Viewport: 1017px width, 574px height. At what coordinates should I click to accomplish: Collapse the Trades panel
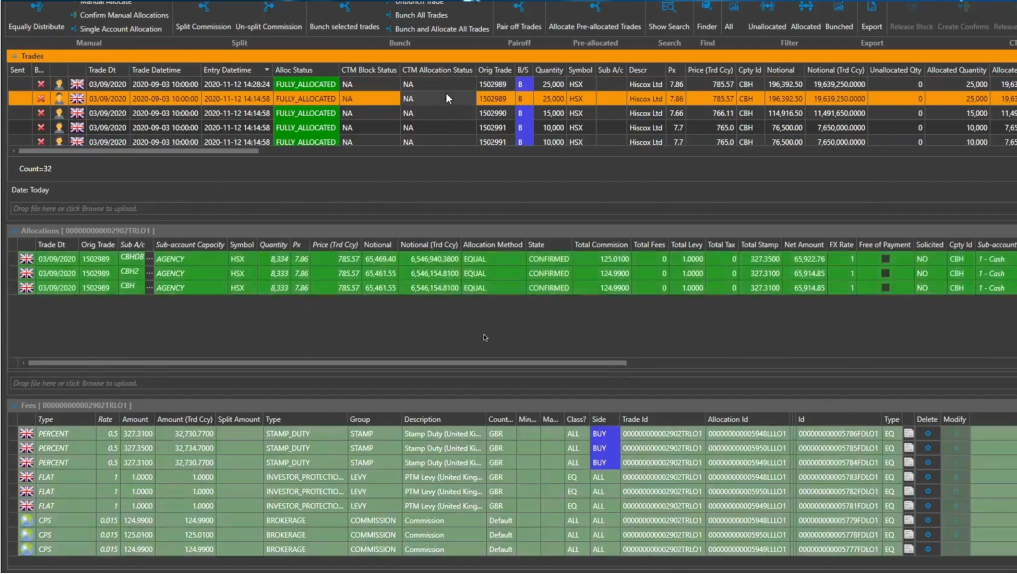[x=14, y=56]
